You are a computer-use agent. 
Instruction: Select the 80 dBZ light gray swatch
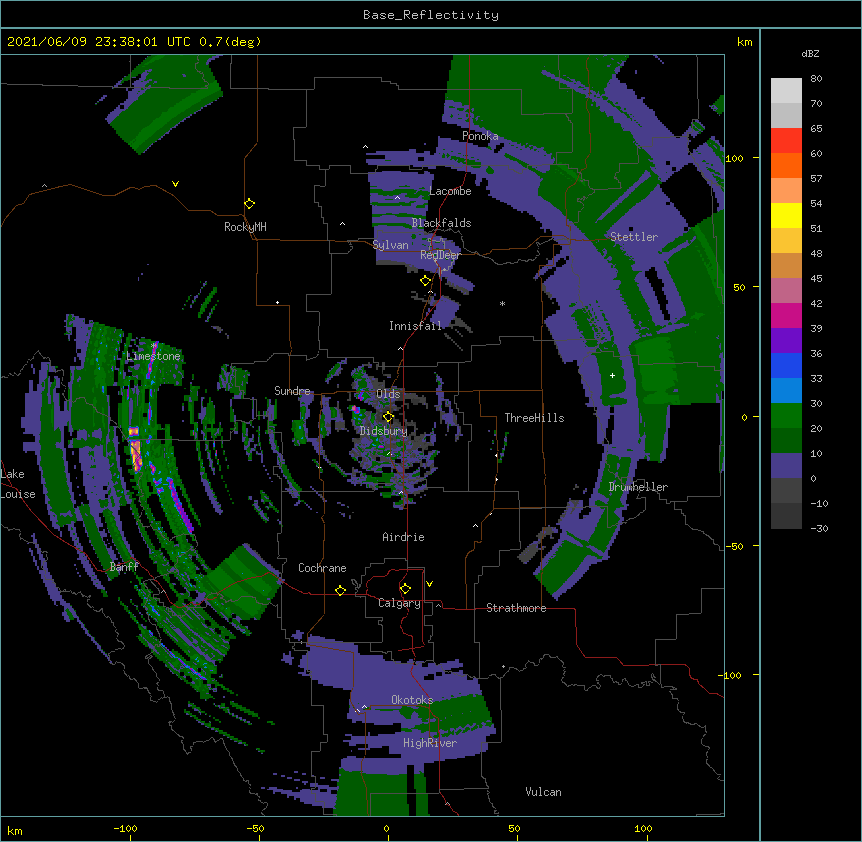pyautogui.click(x=786, y=91)
